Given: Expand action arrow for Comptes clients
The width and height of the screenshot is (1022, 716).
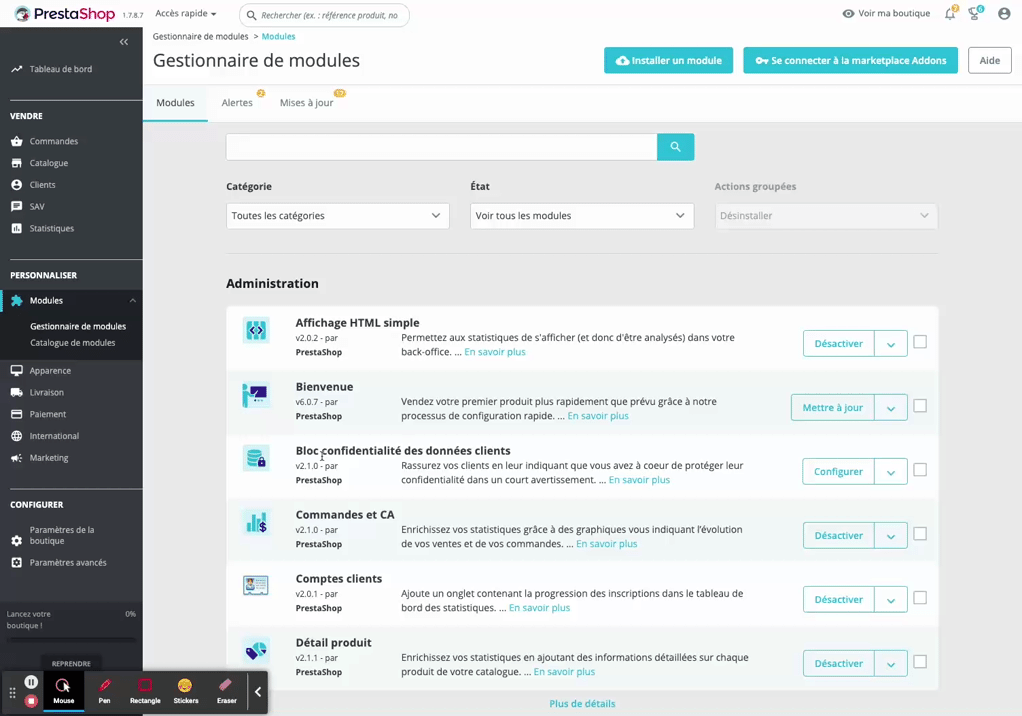Looking at the screenshot, I should 891,599.
